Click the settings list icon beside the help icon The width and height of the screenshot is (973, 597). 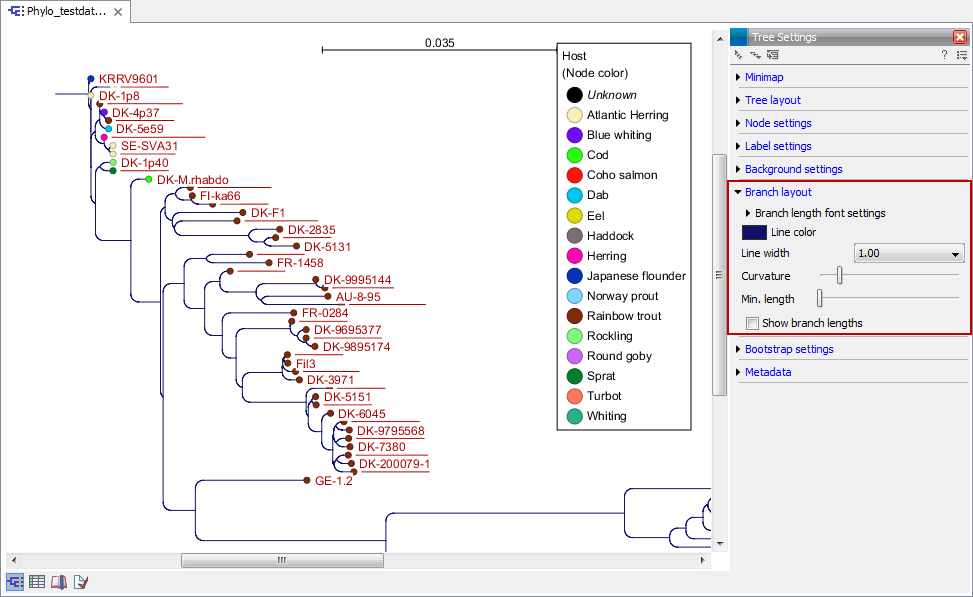pos(961,54)
